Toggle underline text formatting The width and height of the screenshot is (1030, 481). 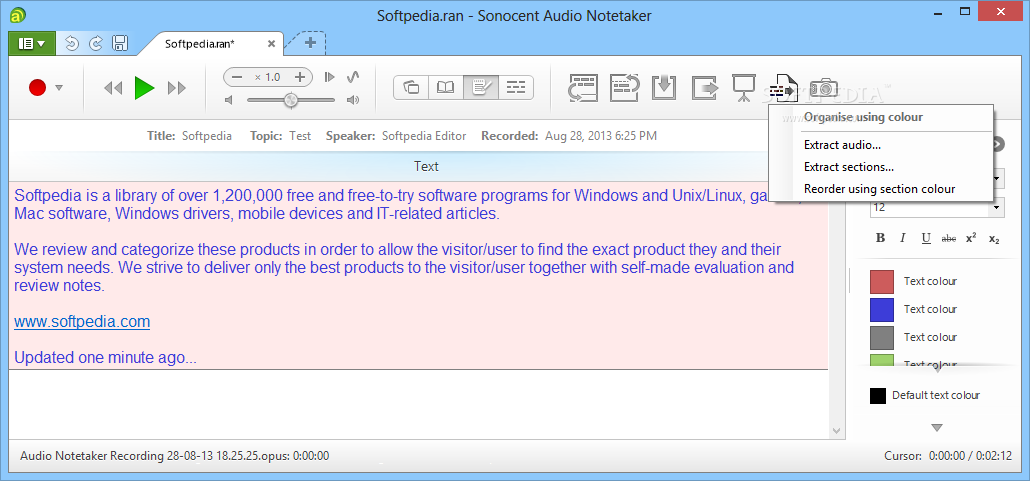[926, 239]
